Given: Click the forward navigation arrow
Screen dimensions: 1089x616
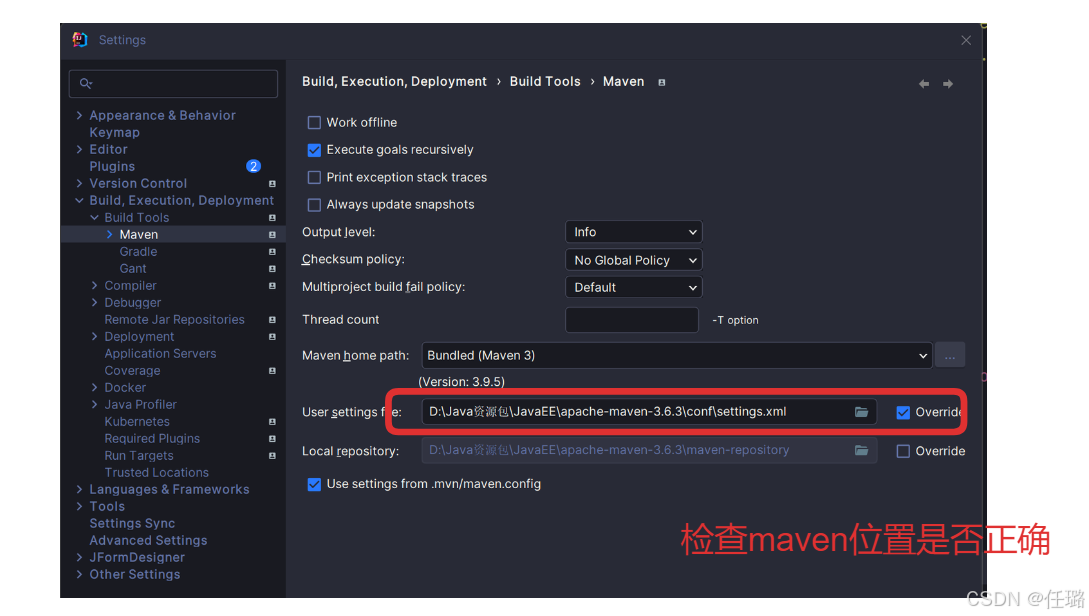Looking at the screenshot, I should click(948, 84).
